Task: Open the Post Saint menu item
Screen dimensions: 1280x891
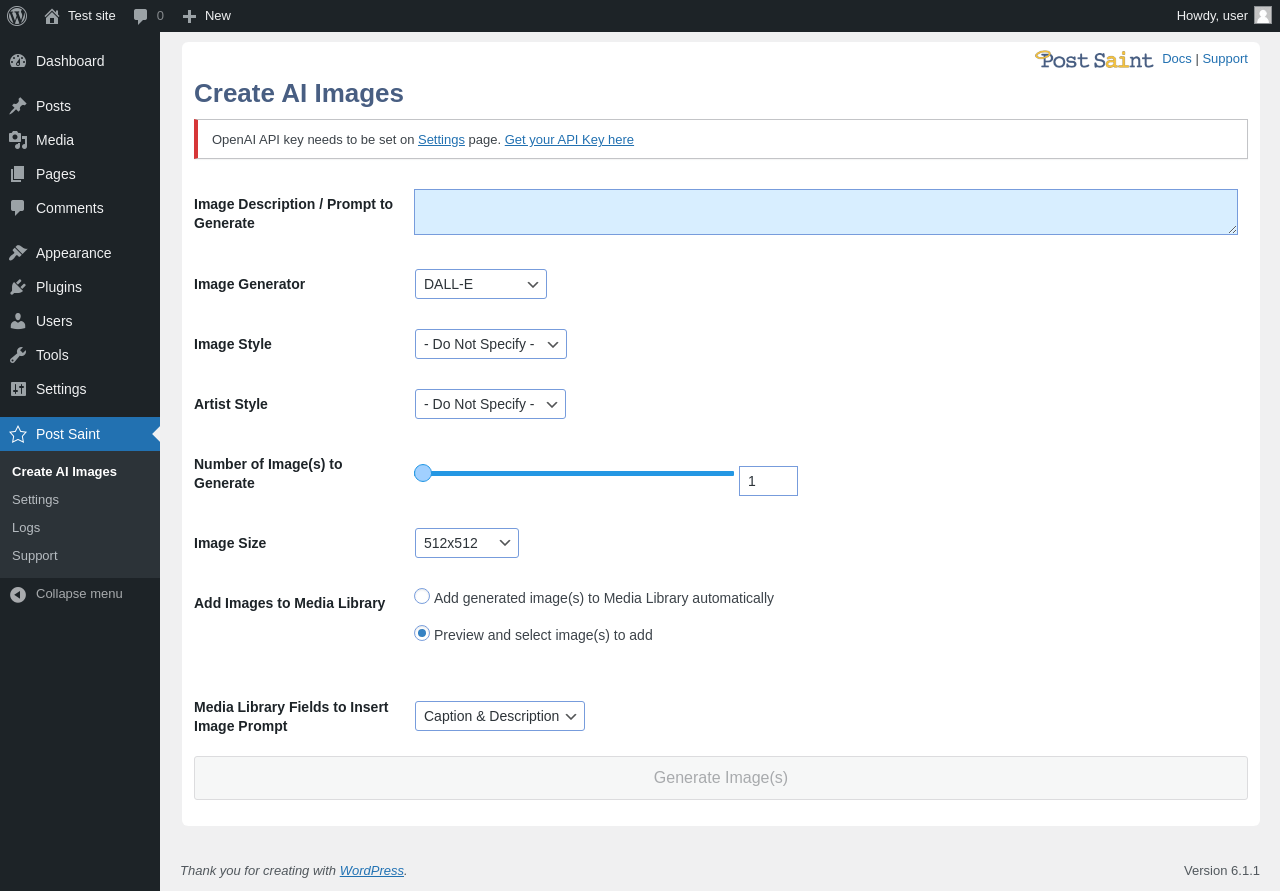Action: [80, 434]
